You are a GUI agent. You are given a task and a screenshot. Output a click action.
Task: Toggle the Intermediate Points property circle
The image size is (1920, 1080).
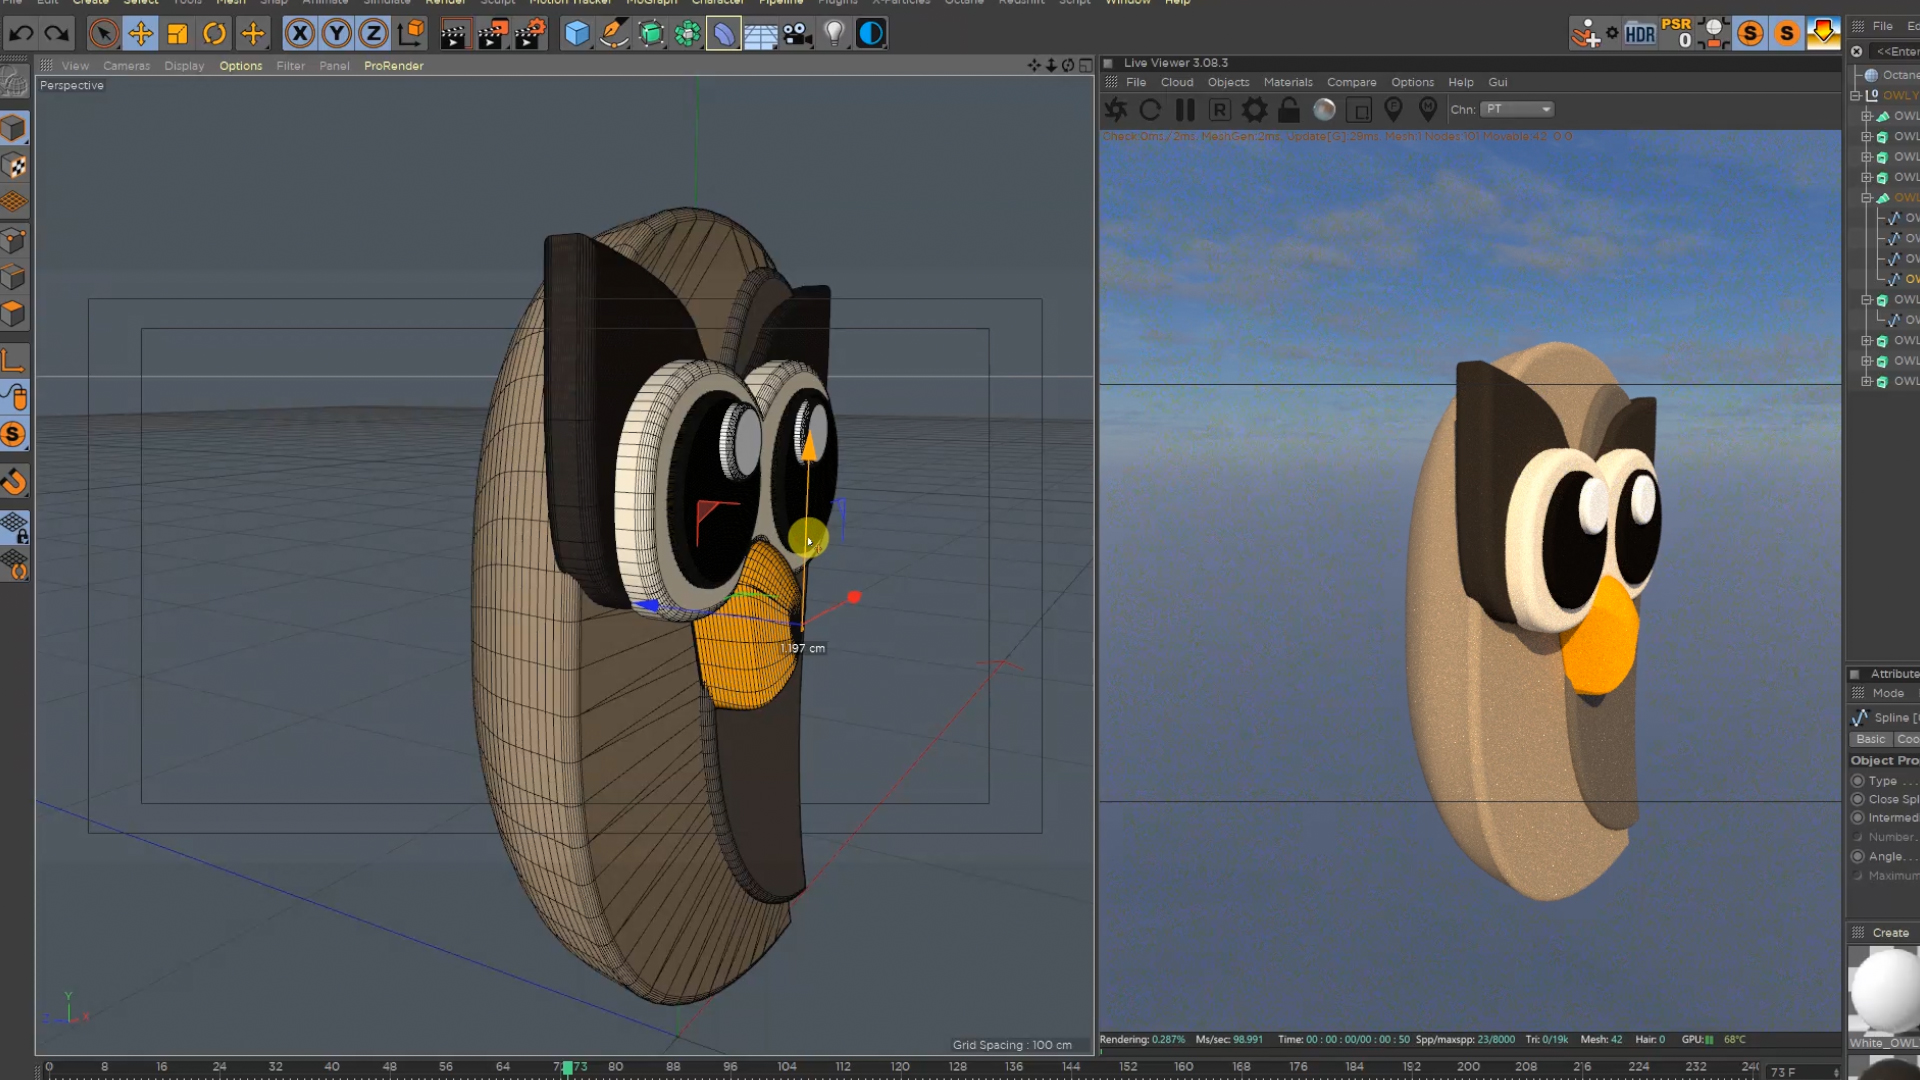(x=1858, y=818)
